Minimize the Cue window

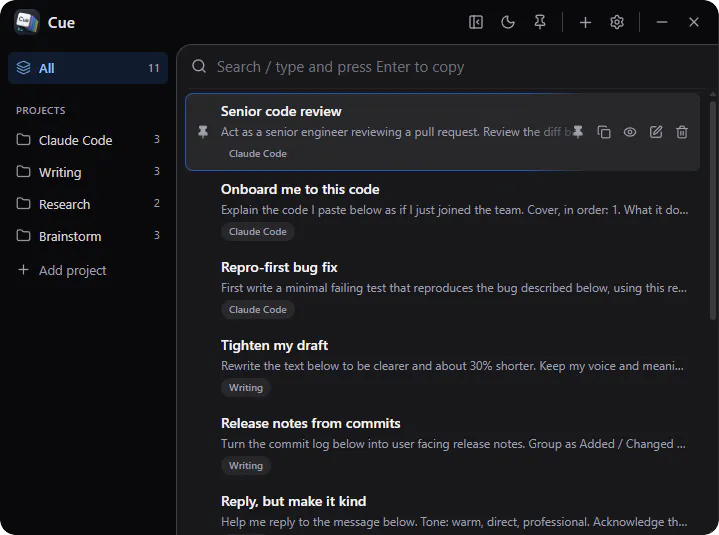[x=662, y=22]
